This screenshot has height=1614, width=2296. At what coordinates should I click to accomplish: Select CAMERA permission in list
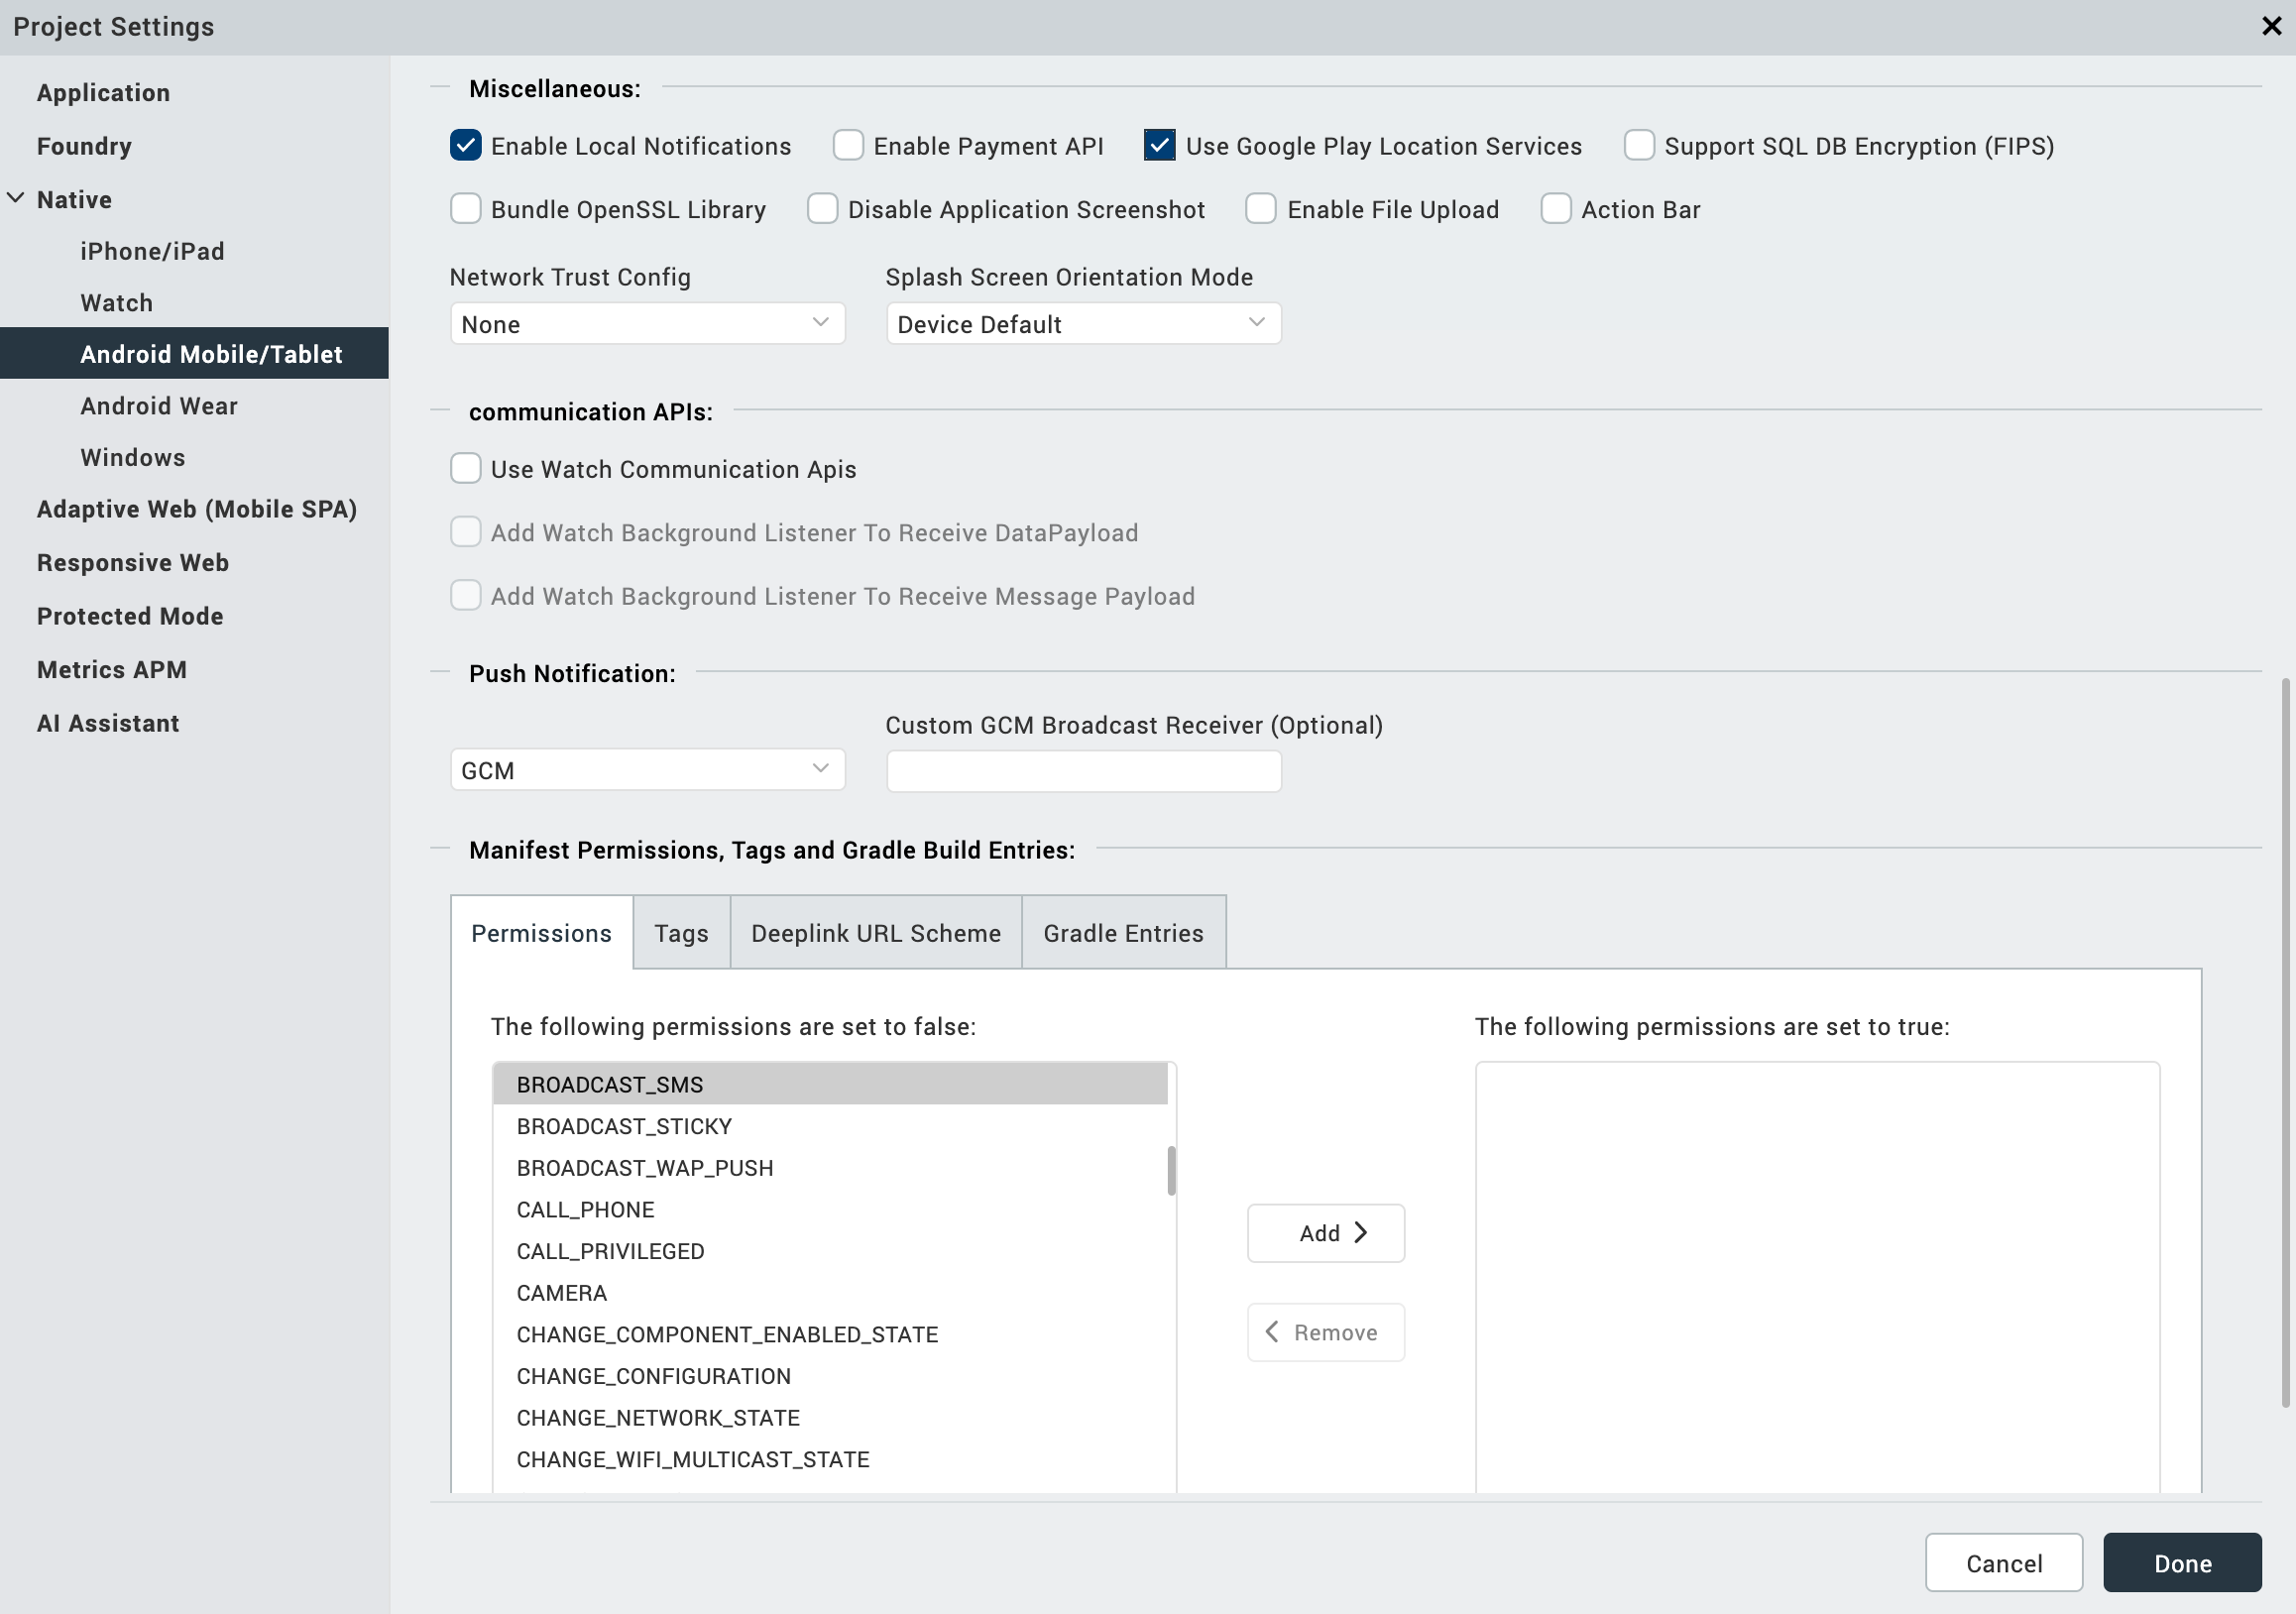pyautogui.click(x=562, y=1293)
